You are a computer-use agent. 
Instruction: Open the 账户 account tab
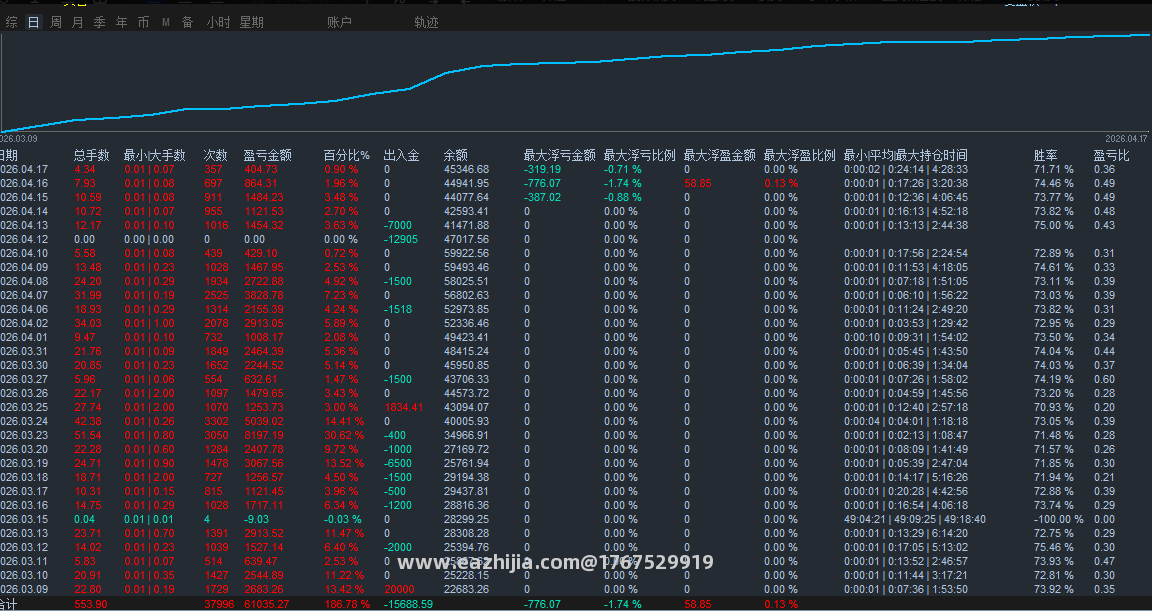point(339,23)
